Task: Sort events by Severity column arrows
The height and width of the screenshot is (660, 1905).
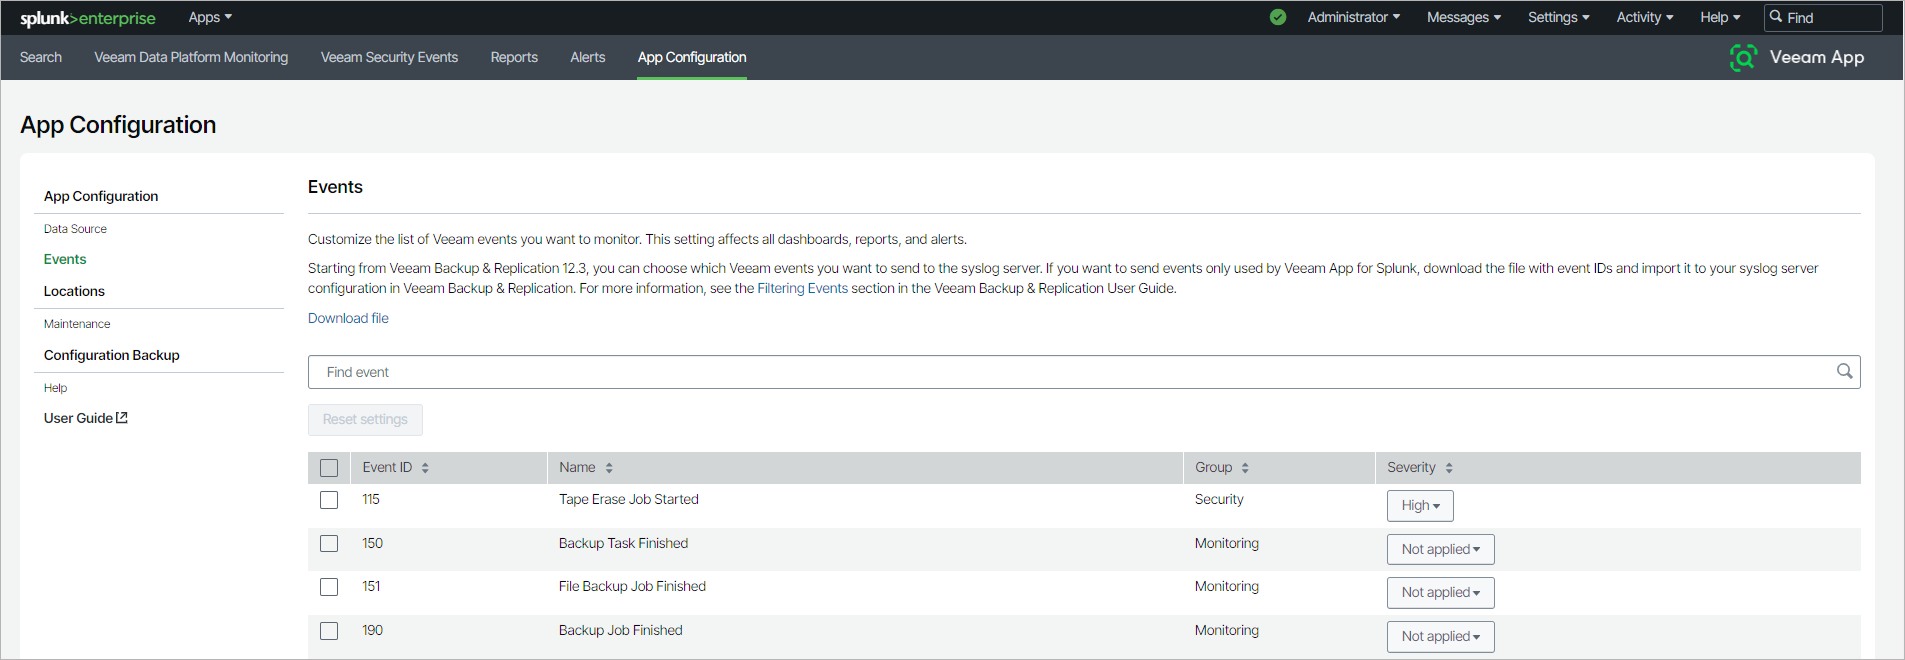Action: pos(1449,468)
